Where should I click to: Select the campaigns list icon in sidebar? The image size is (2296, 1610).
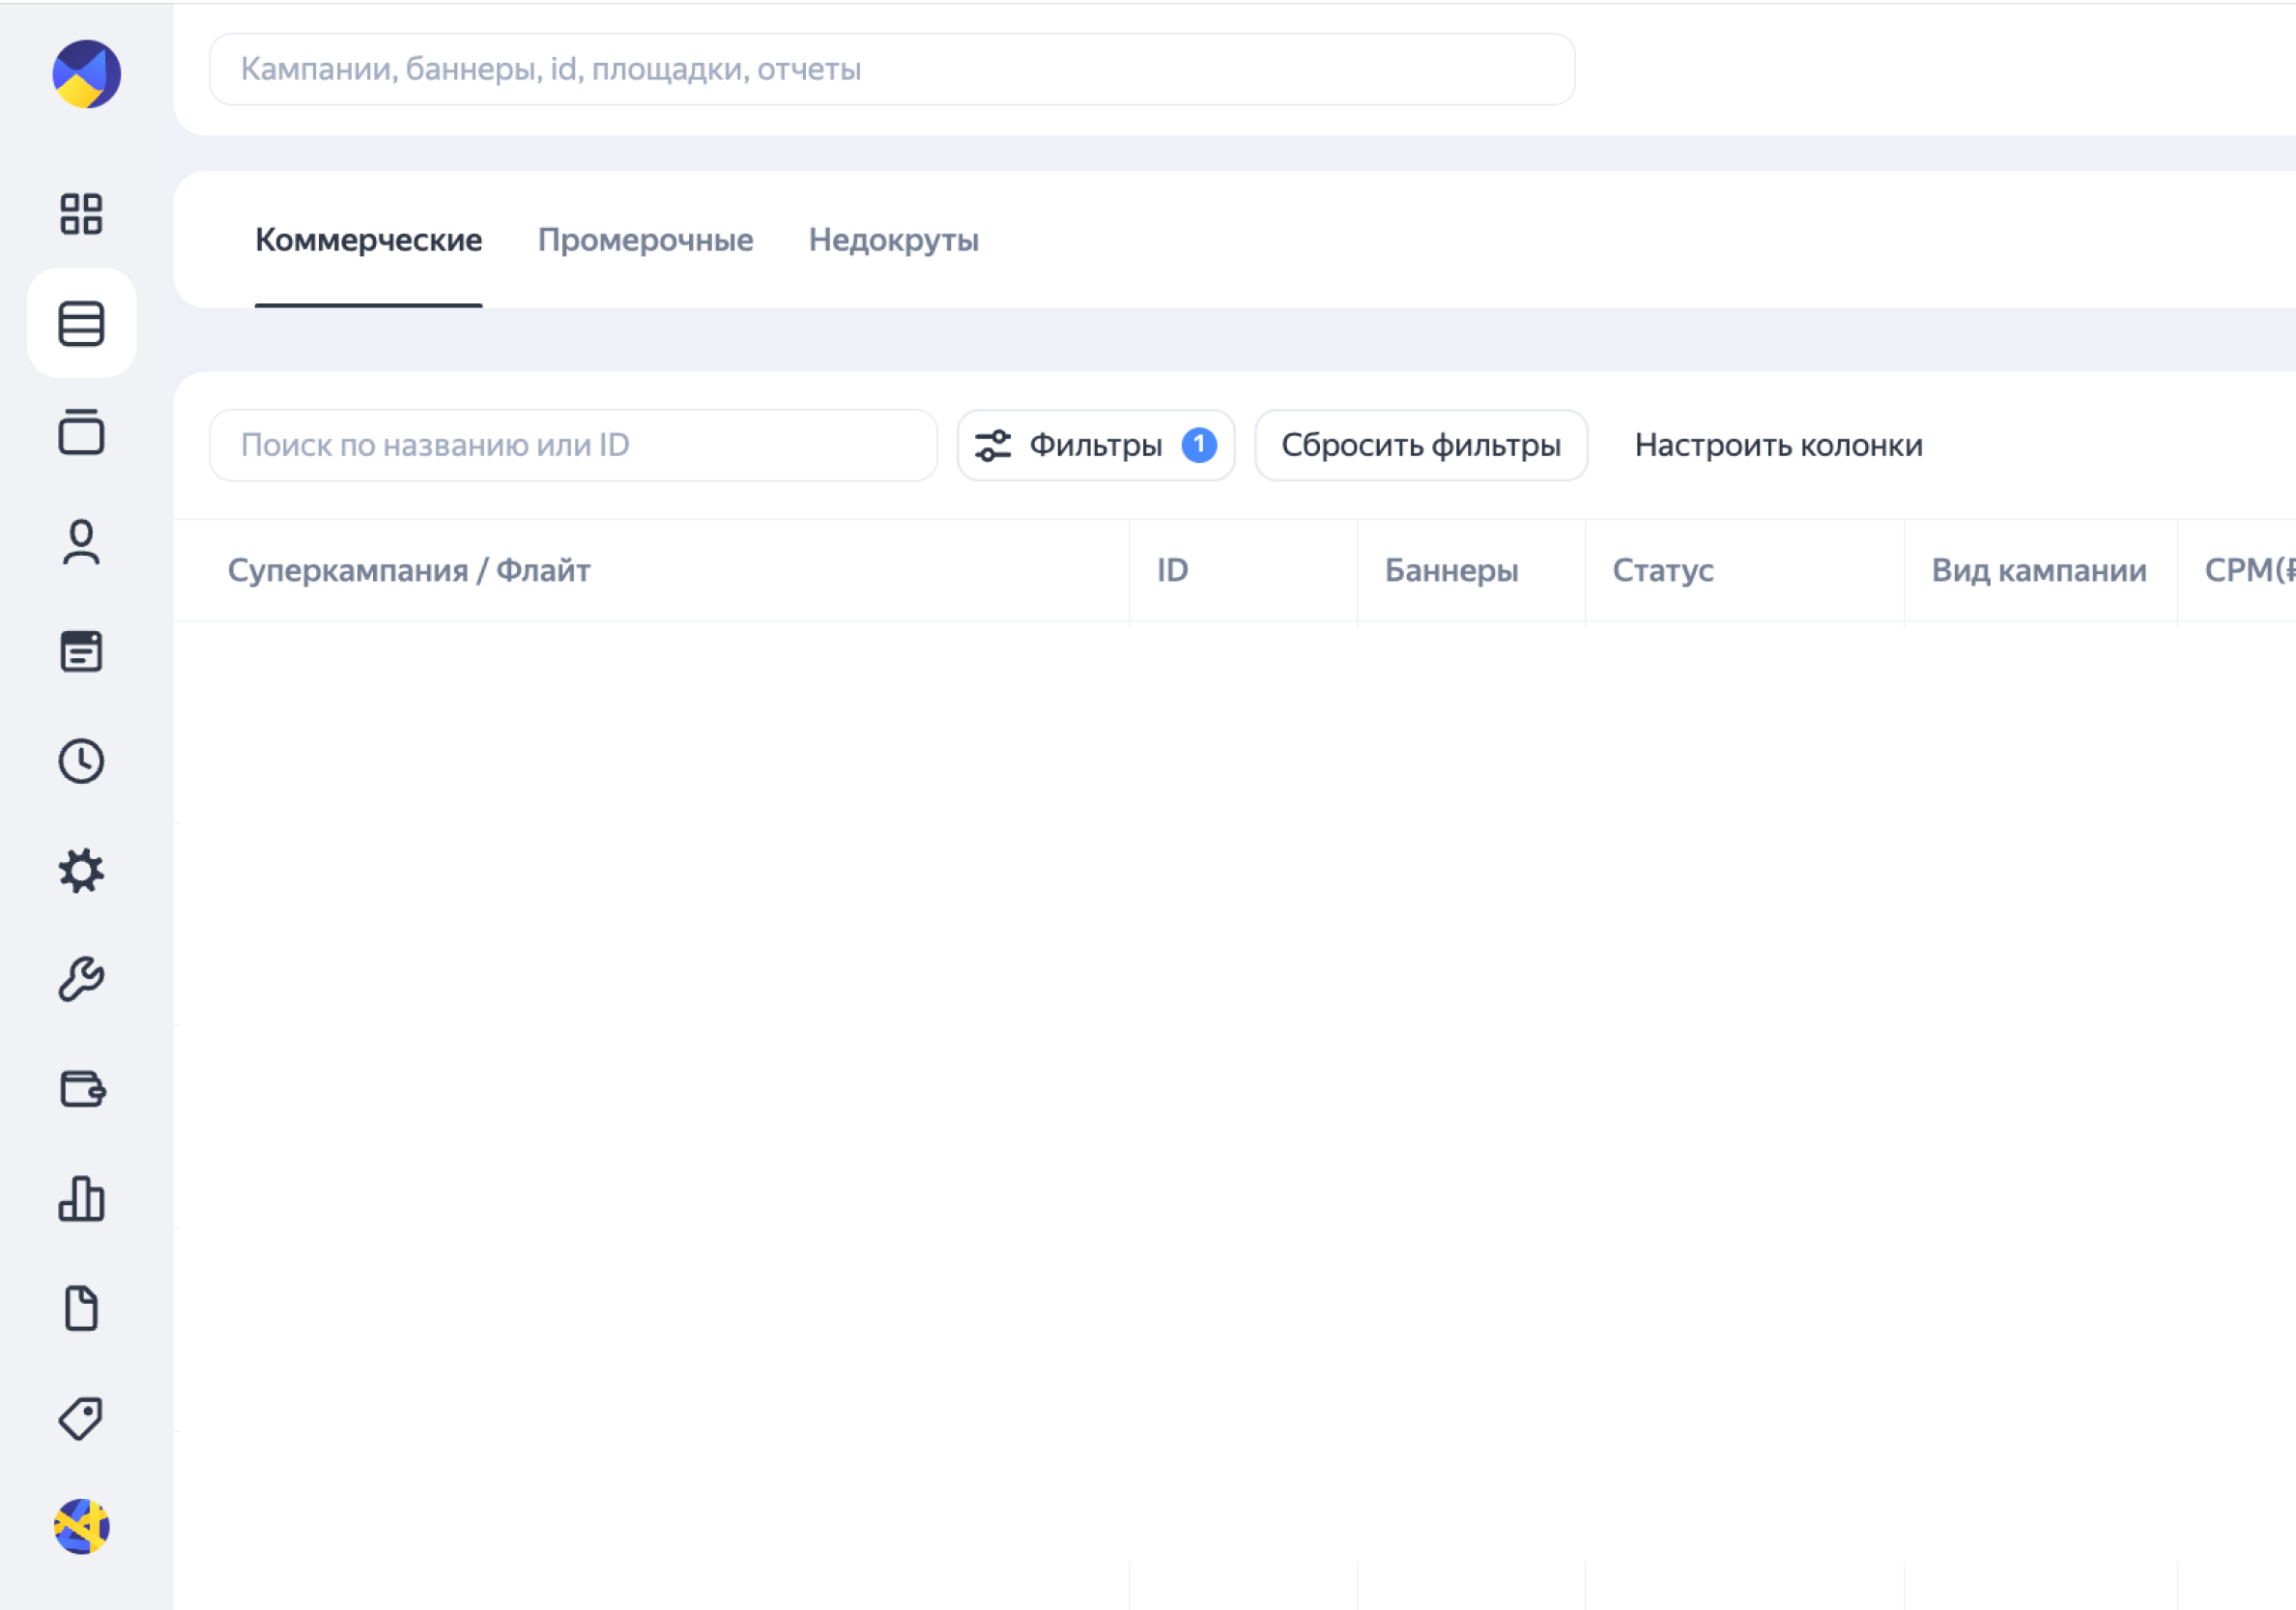click(x=81, y=323)
